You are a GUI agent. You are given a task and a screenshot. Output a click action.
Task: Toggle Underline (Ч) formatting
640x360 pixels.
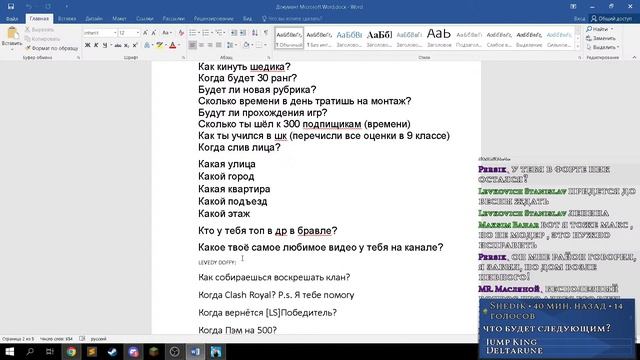[x=105, y=45]
